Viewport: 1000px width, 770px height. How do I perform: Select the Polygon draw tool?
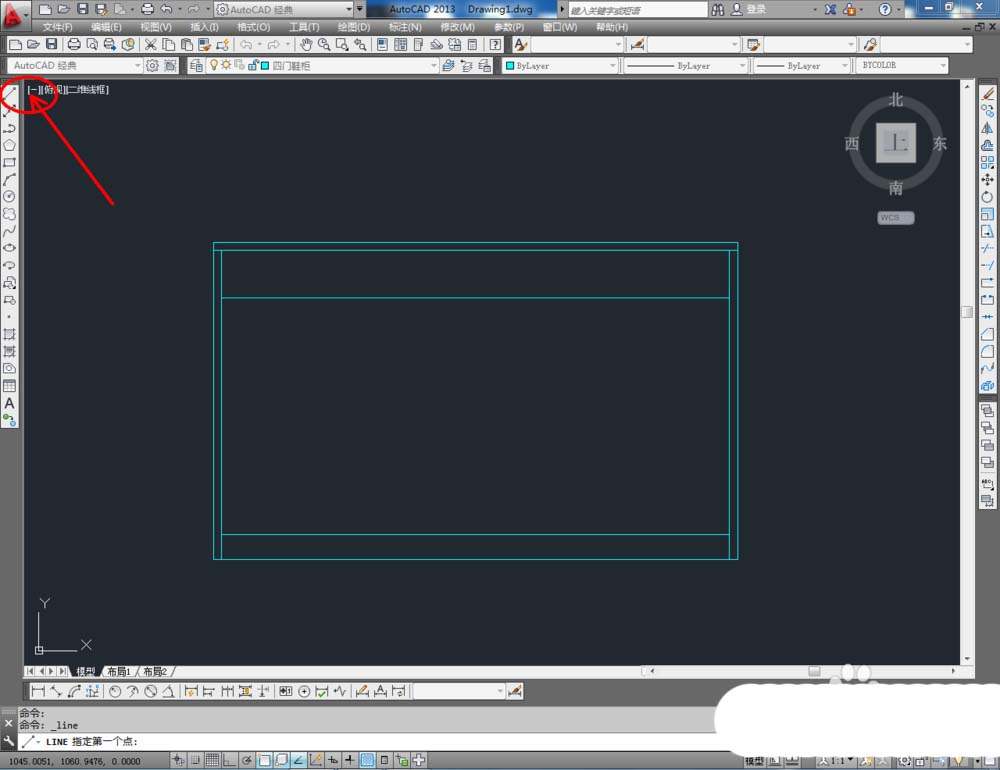coord(9,145)
